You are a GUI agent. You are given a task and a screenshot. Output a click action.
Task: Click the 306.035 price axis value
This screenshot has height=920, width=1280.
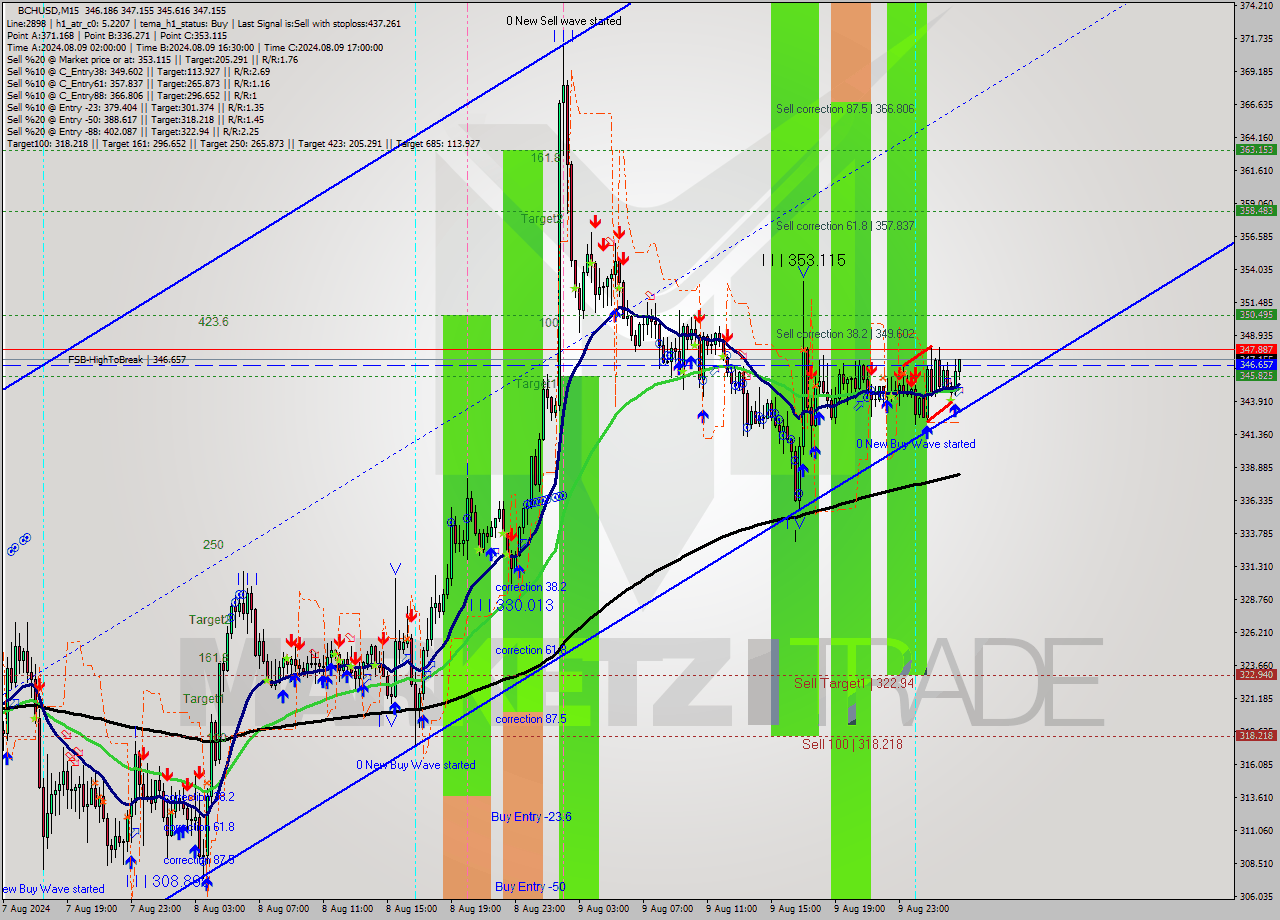tap(1255, 896)
